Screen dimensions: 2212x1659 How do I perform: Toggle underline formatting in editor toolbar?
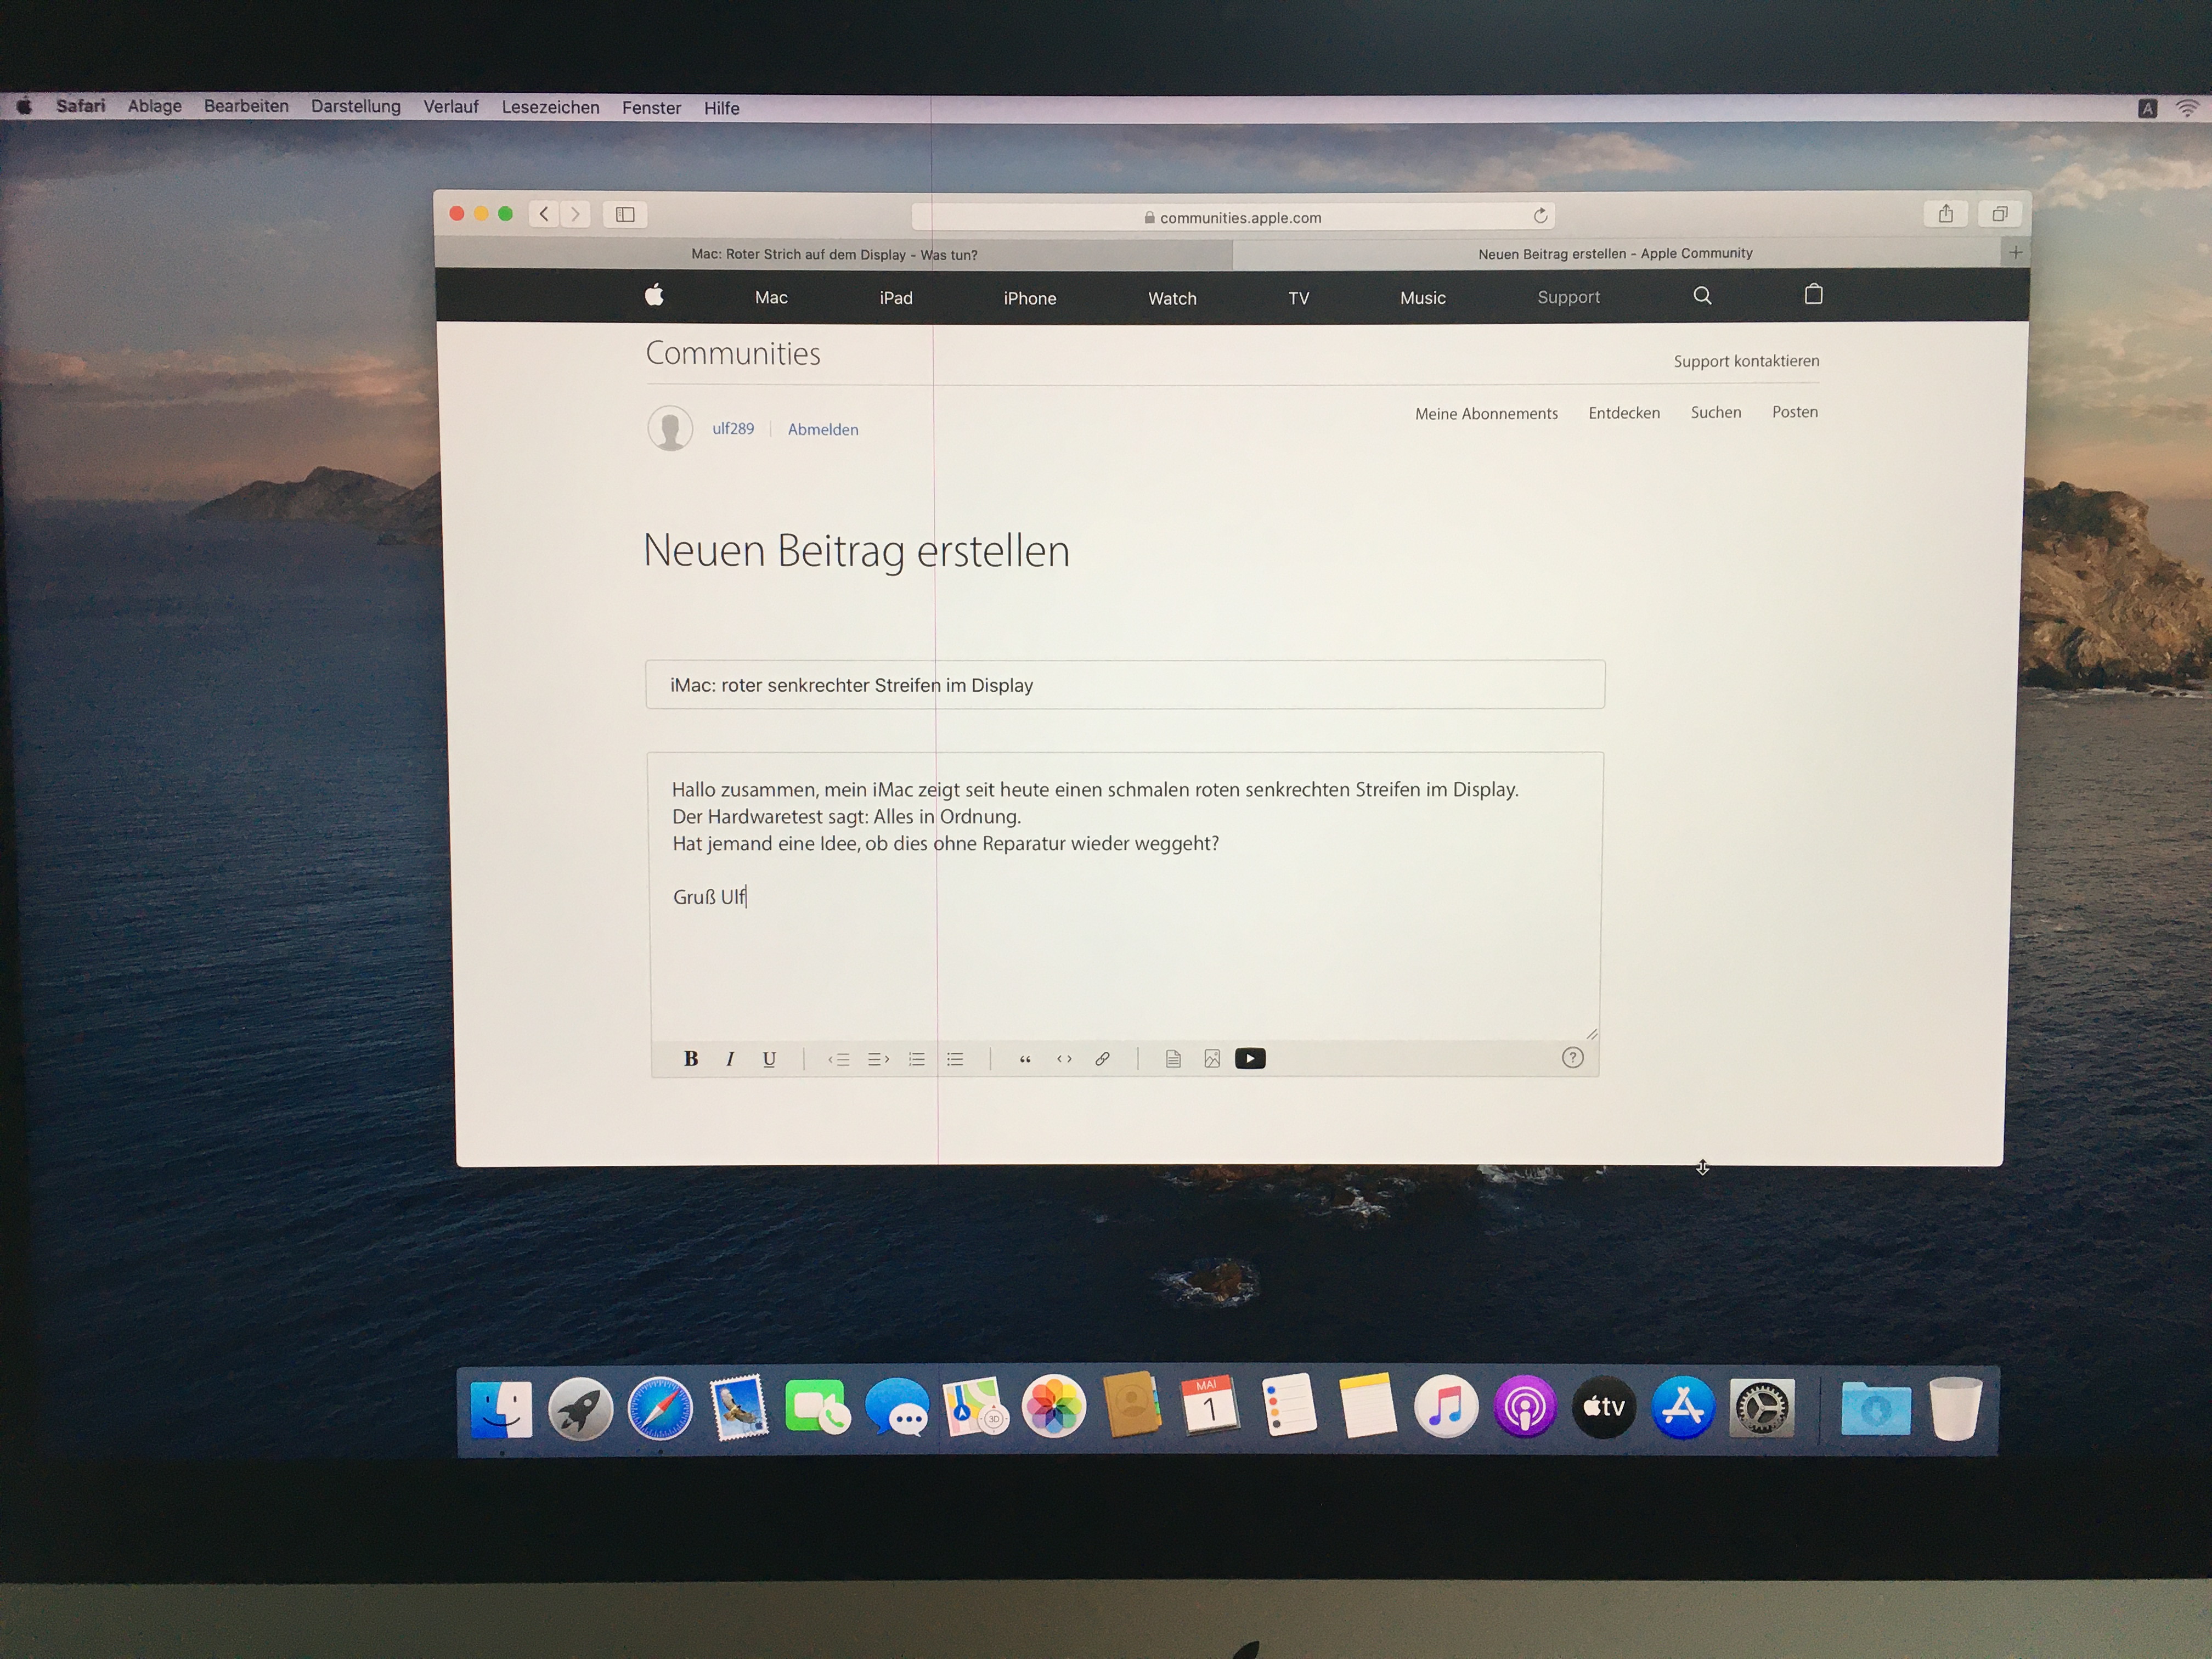pyautogui.click(x=769, y=1059)
